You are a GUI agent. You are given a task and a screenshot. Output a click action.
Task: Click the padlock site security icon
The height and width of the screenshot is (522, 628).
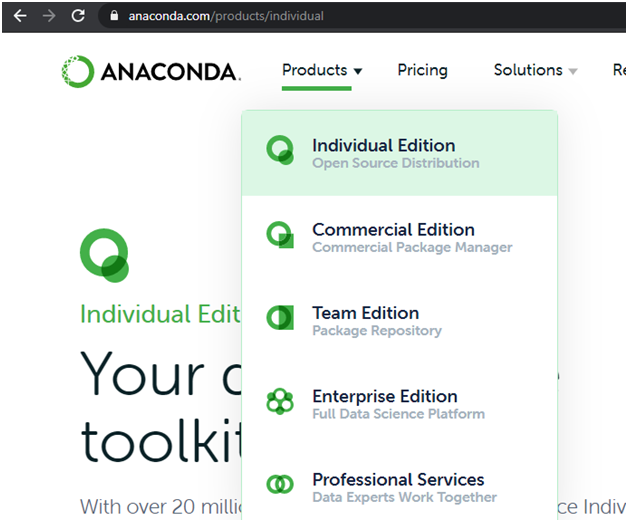pyautogui.click(x=114, y=16)
